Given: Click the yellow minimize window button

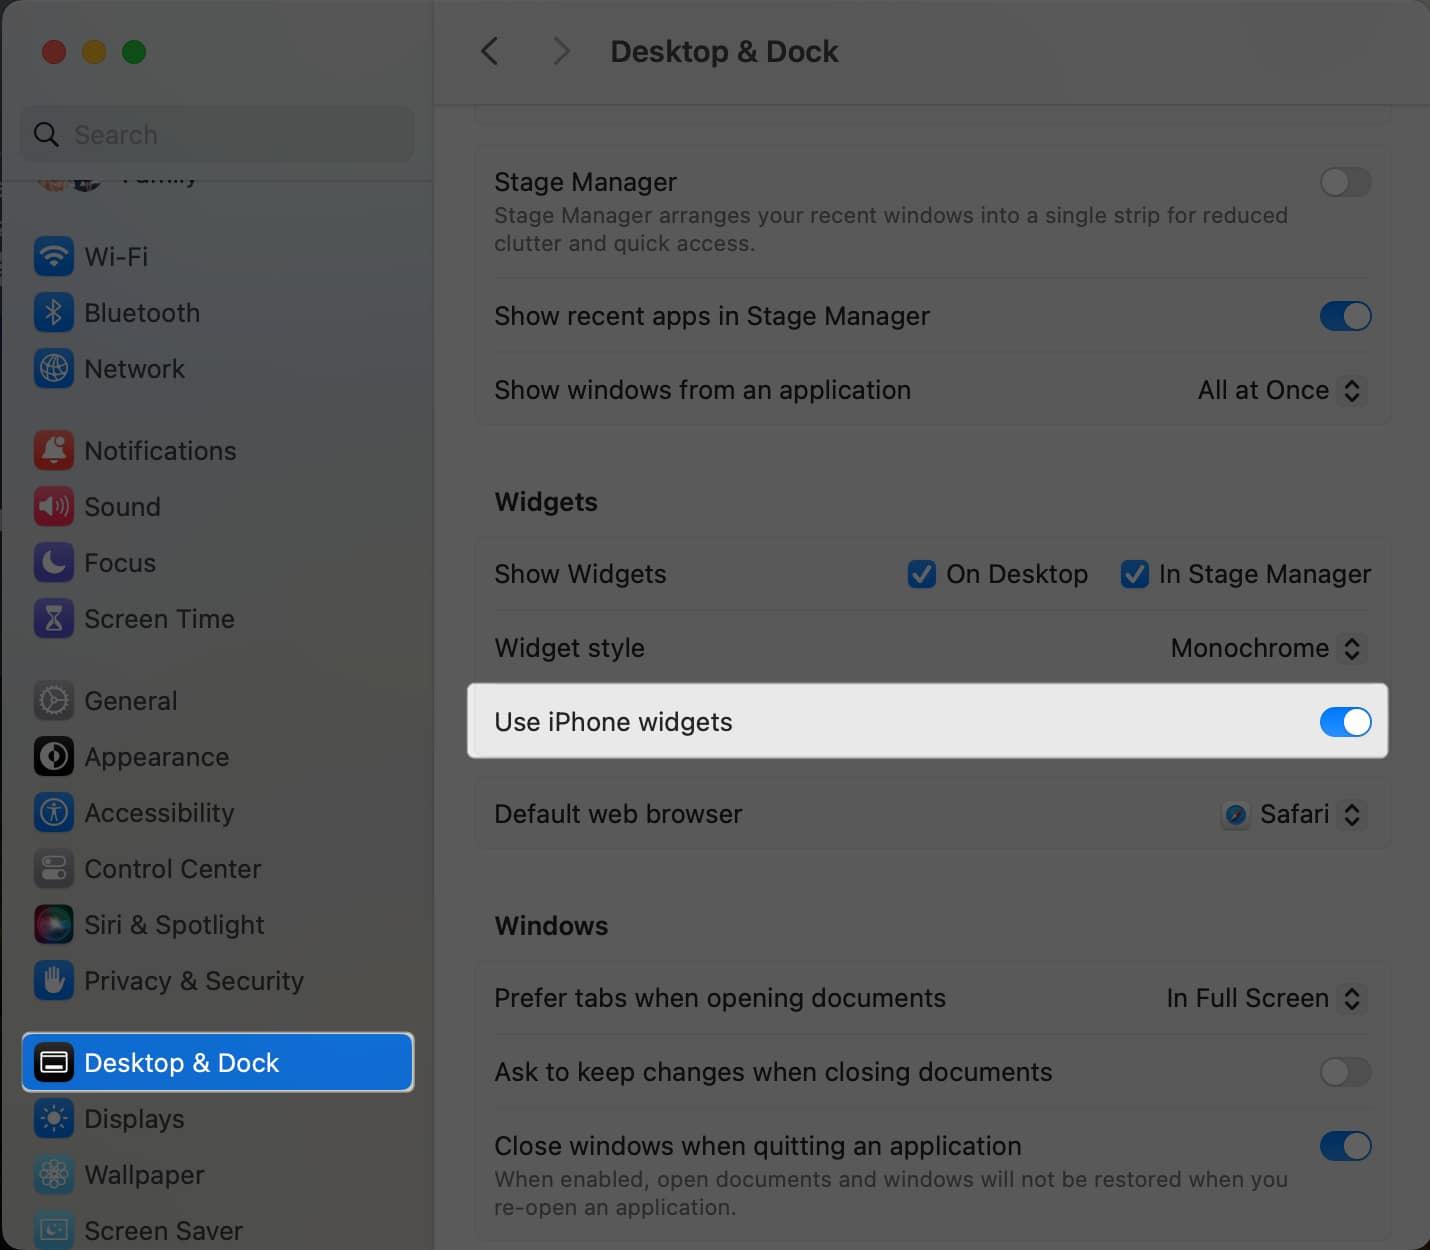Looking at the screenshot, I should (94, 52).
